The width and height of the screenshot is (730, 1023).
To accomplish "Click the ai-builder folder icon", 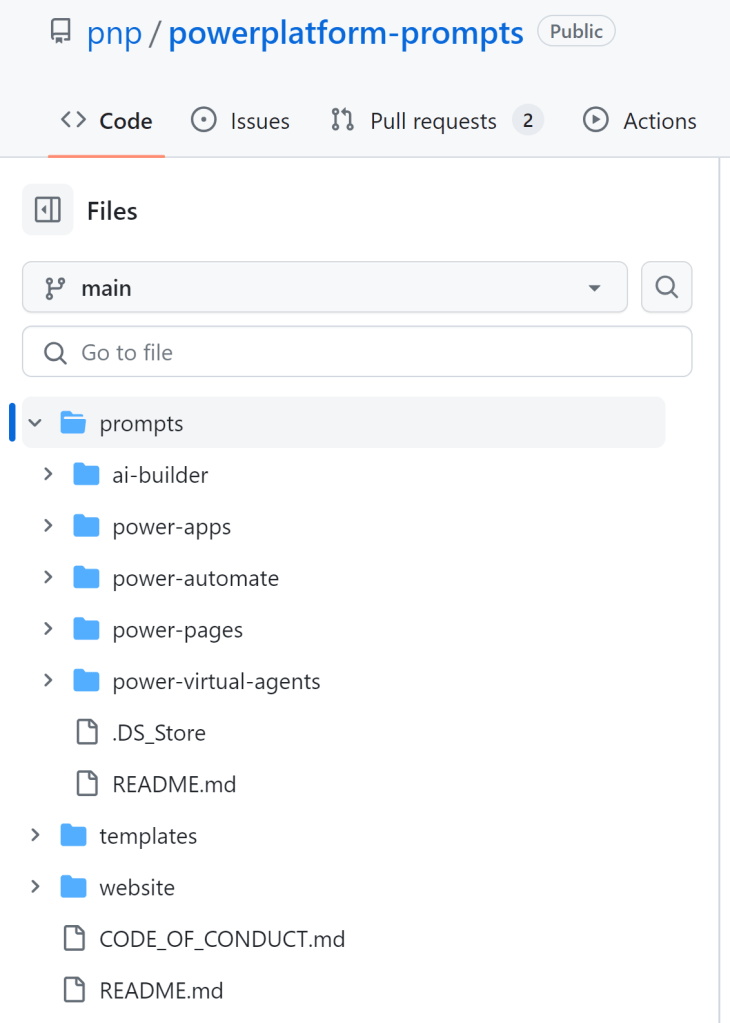I will tap(87, 475).
